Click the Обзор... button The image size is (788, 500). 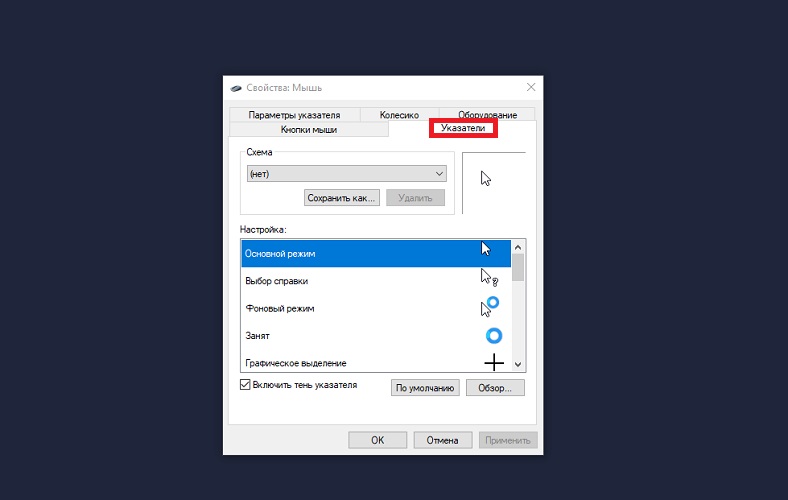tap(495, 388)
